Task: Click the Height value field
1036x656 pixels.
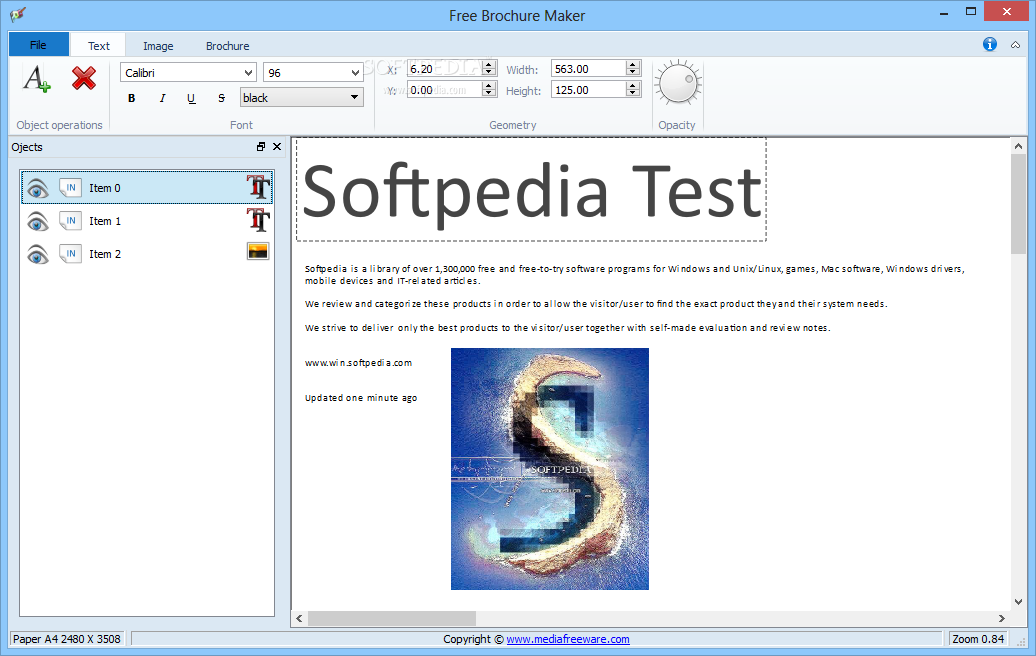Action: click(589, 90)
